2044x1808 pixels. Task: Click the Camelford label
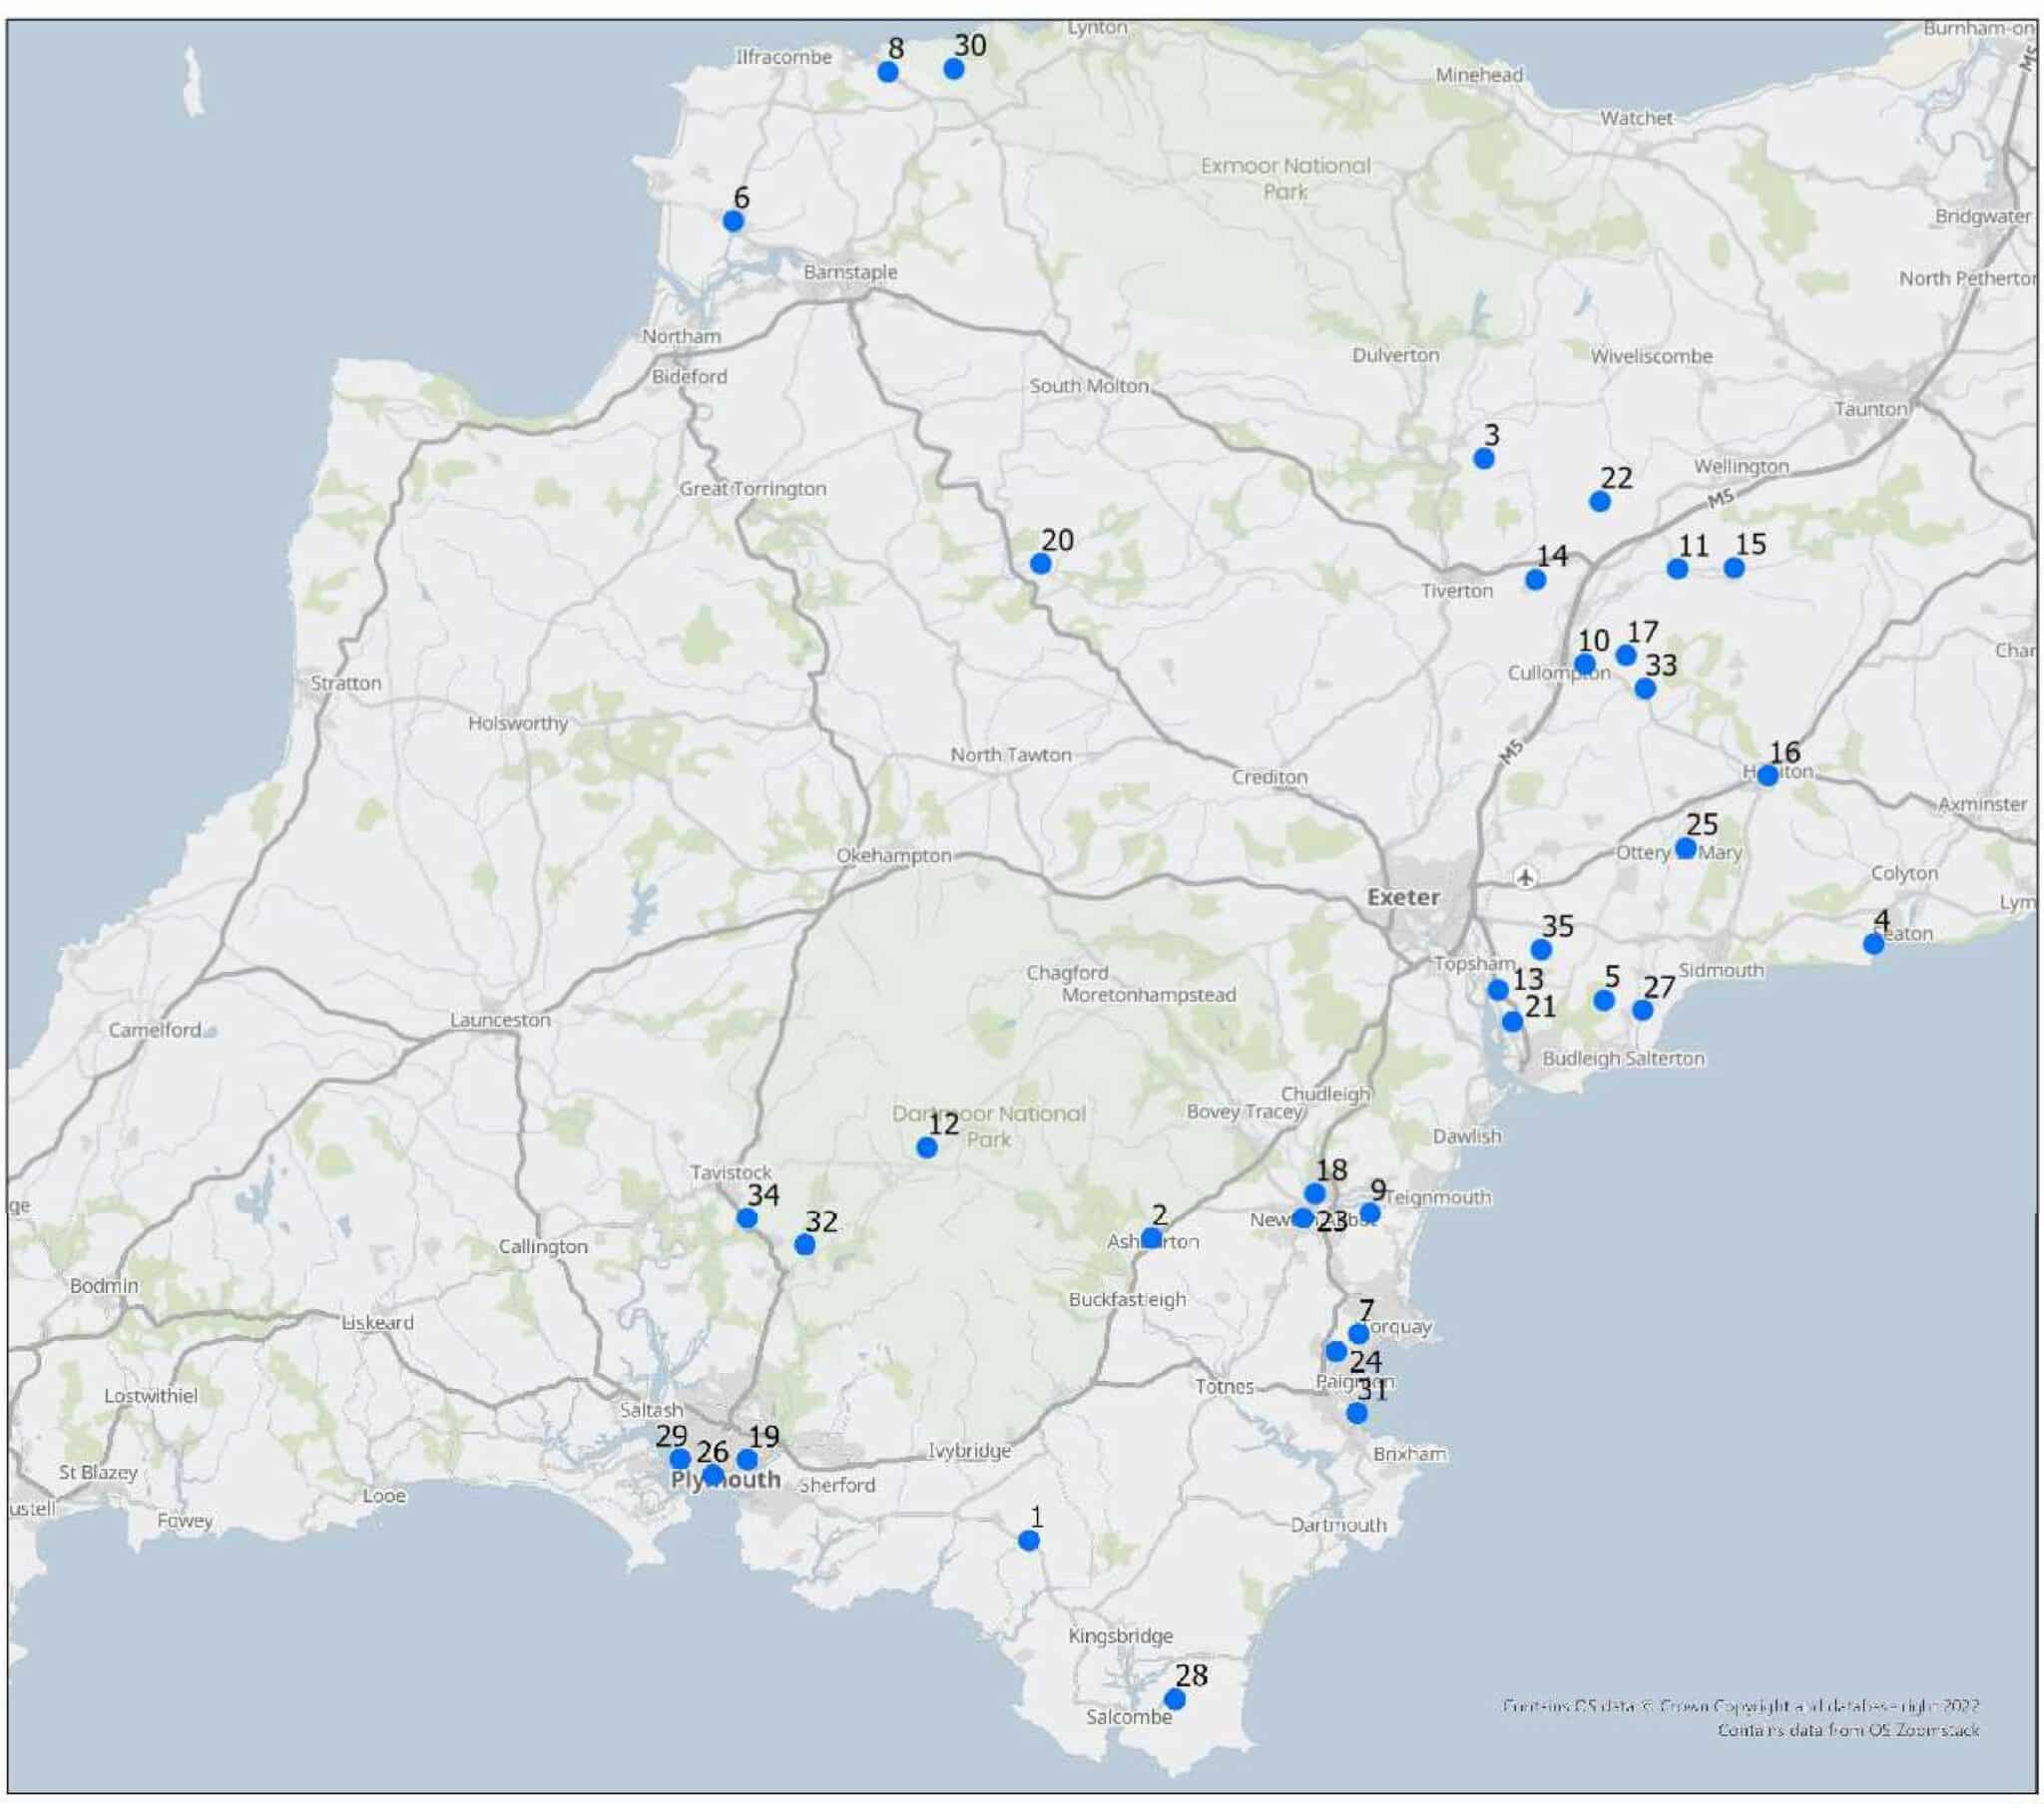pos(155,1030)
